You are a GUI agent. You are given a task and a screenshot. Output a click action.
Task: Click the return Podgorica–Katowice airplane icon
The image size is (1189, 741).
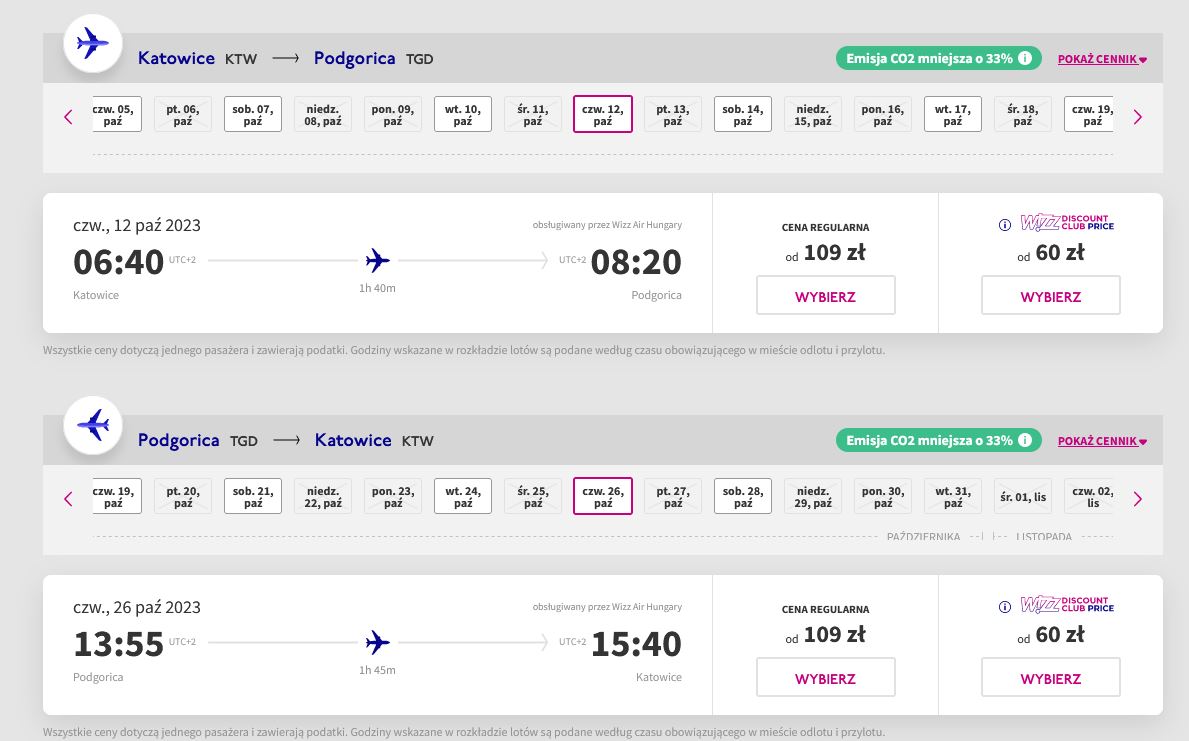[93, 425]
